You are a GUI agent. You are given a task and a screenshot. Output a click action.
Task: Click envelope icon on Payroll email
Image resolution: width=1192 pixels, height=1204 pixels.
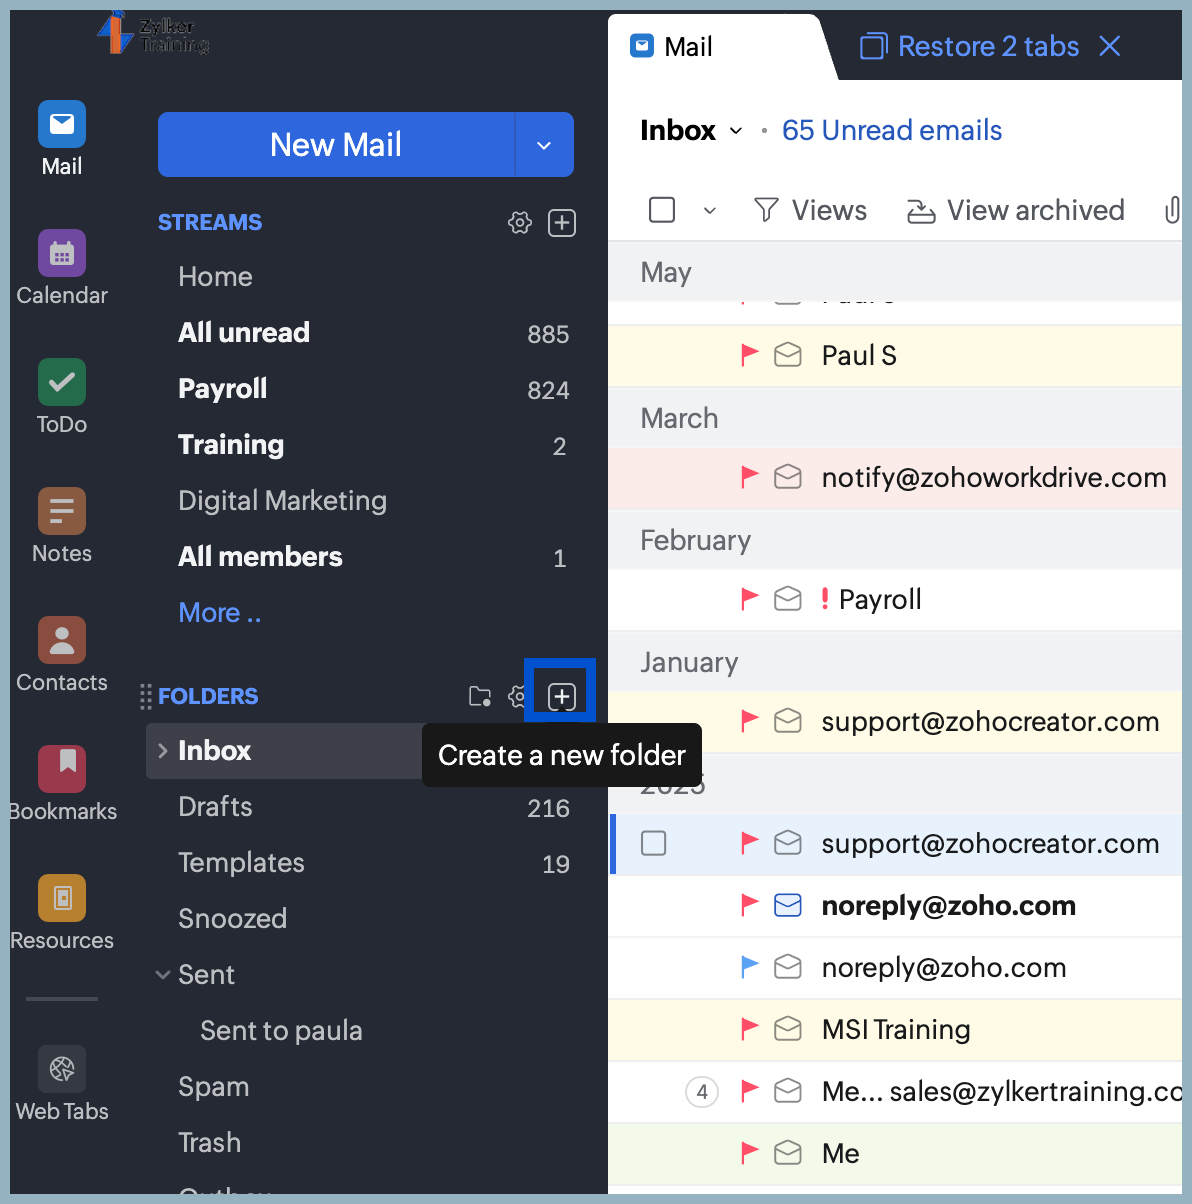click(788, 599)
